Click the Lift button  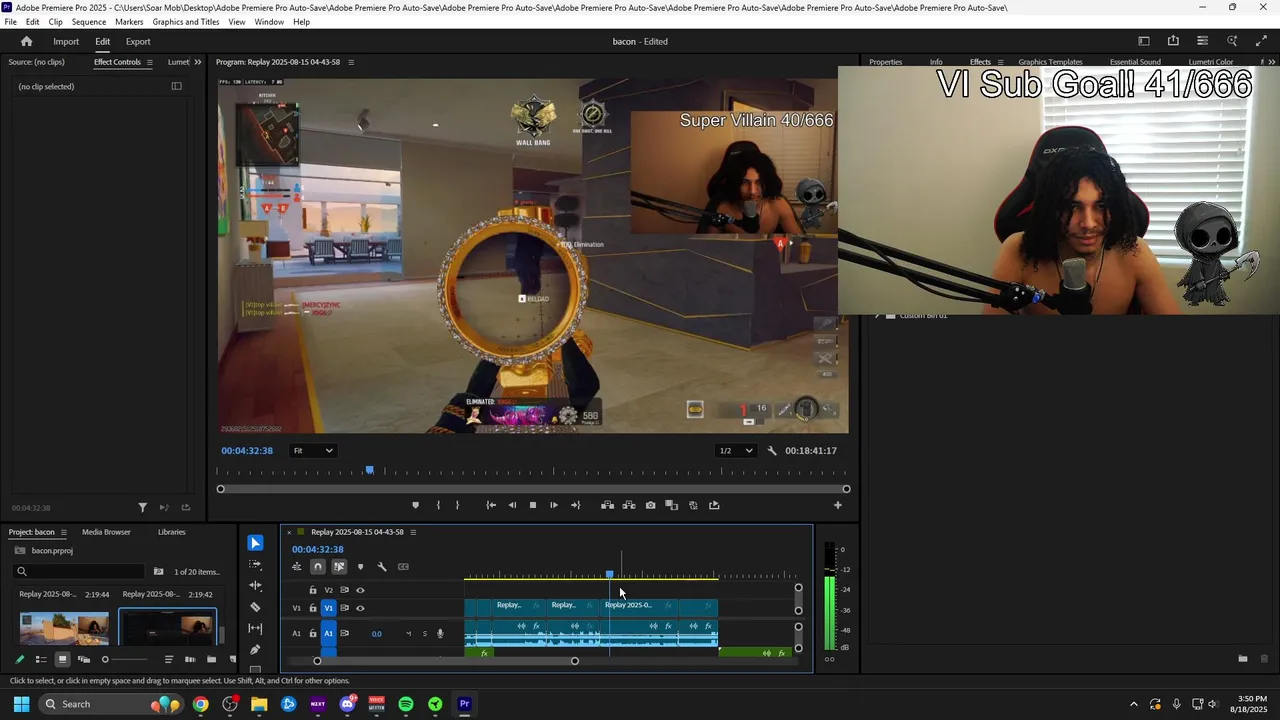click(607, 505)
